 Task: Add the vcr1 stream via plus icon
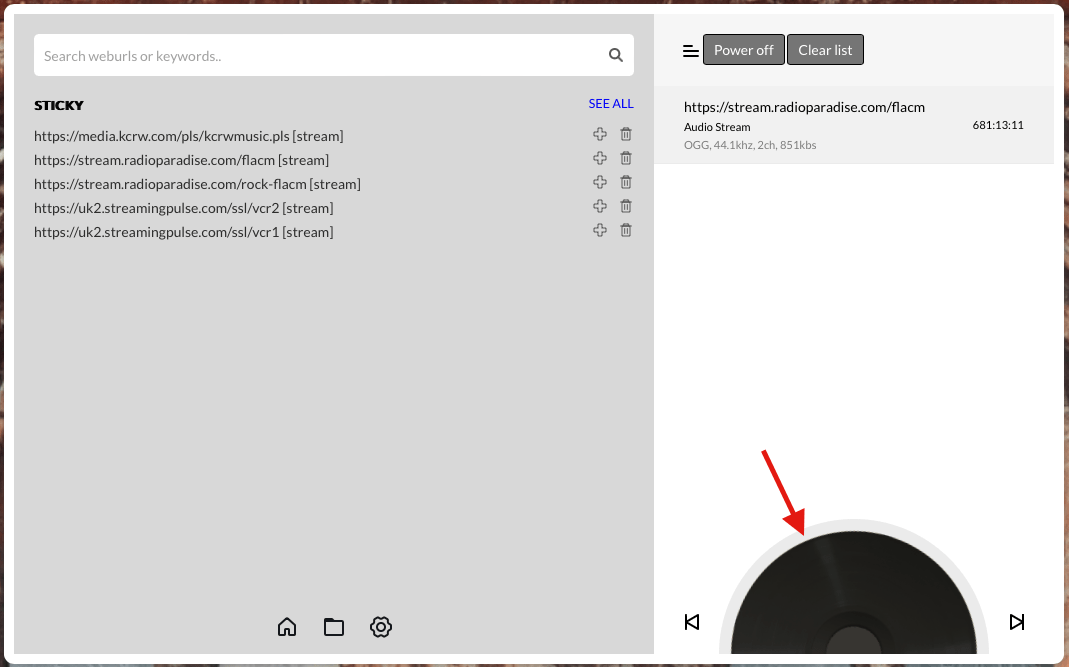(x=600, y=230)
